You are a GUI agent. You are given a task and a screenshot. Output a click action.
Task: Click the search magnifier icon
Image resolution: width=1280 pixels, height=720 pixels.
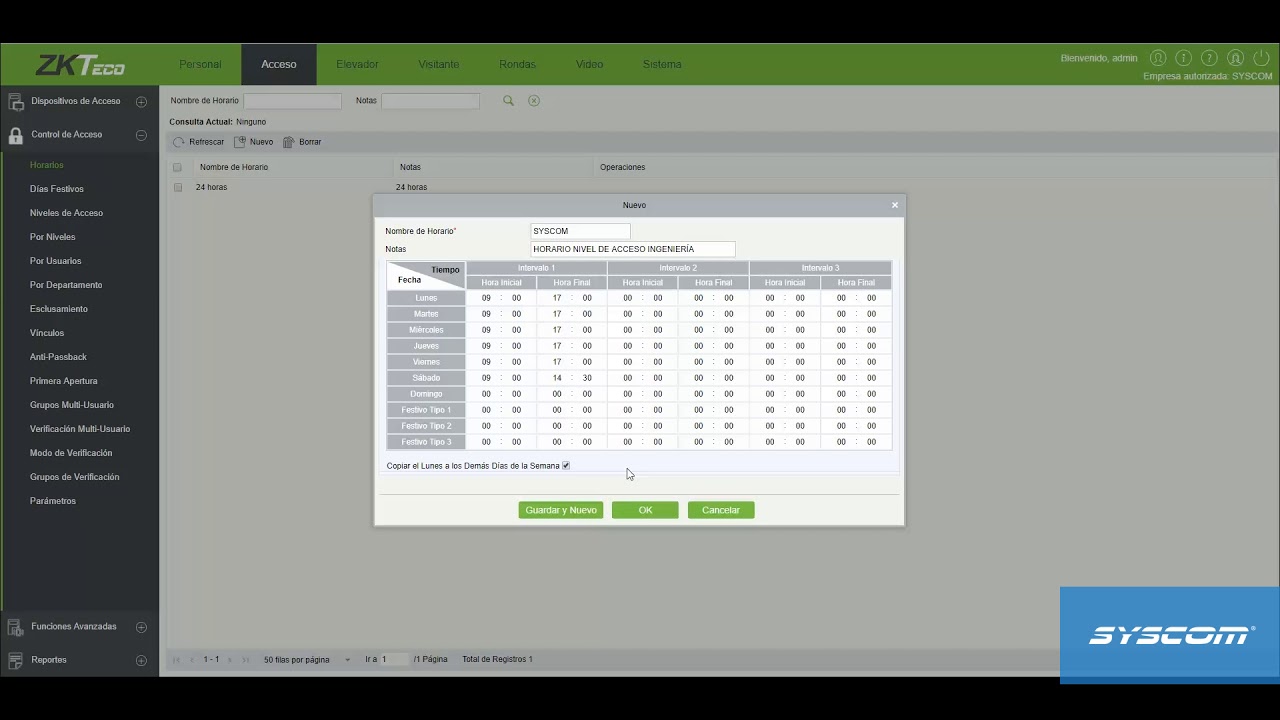[x=508, y=101]
